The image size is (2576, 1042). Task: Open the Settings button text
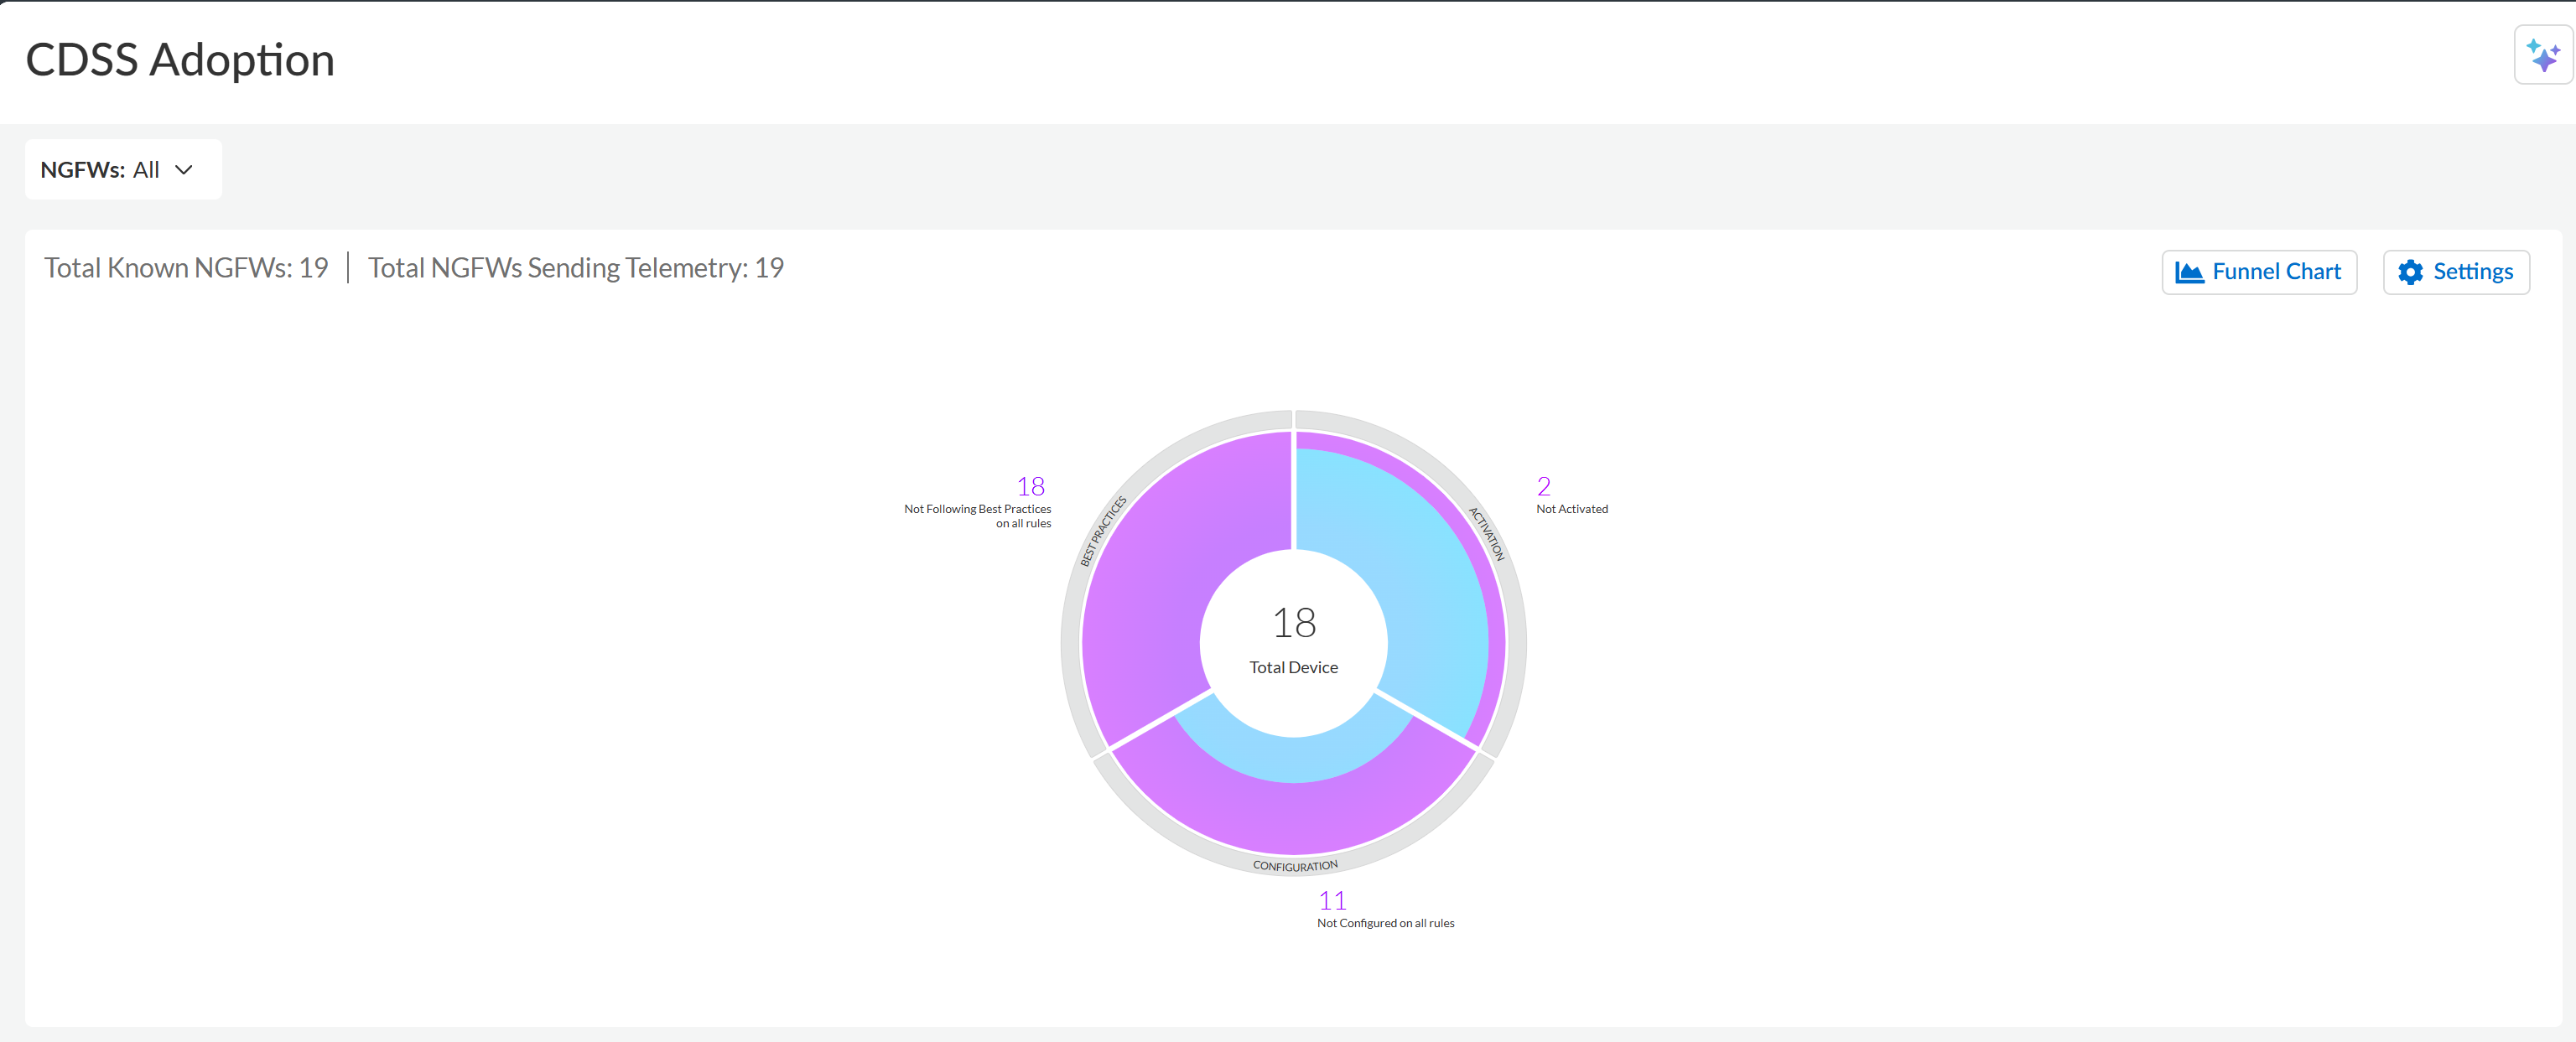coord(2472,272)
